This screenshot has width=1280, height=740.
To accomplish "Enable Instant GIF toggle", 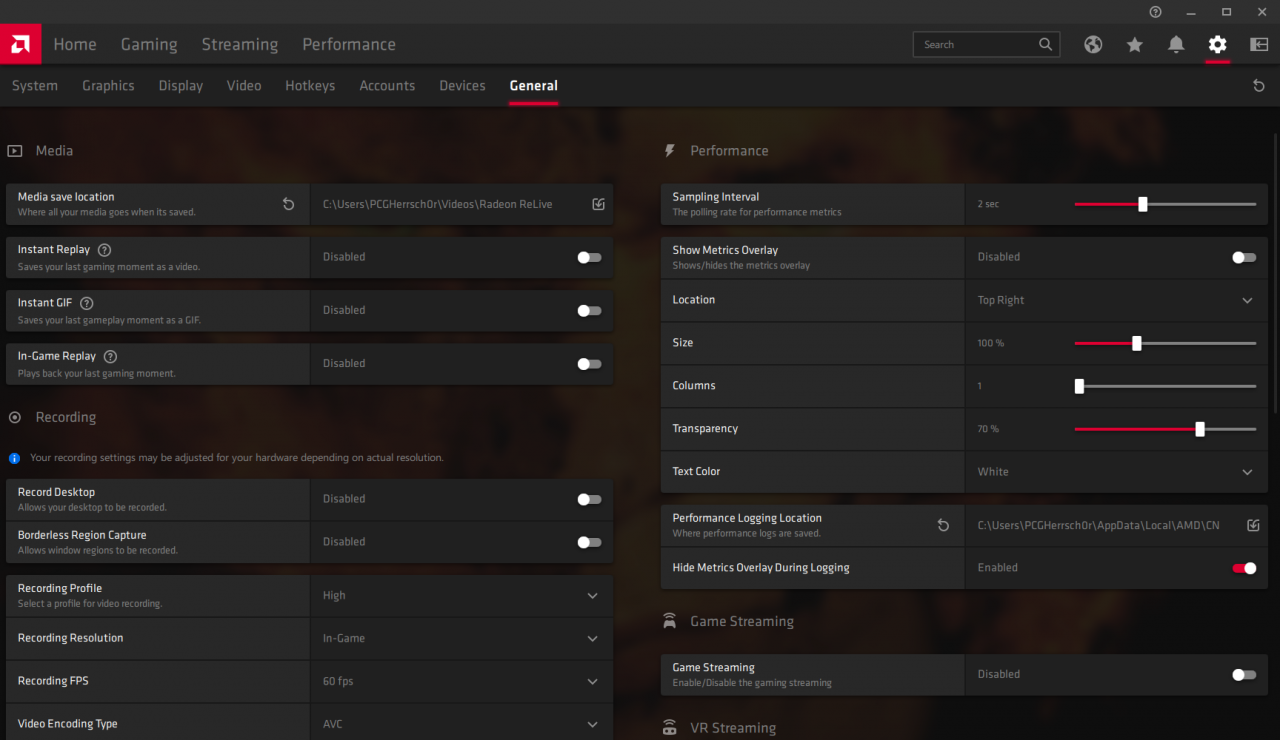I will (590, 310).
